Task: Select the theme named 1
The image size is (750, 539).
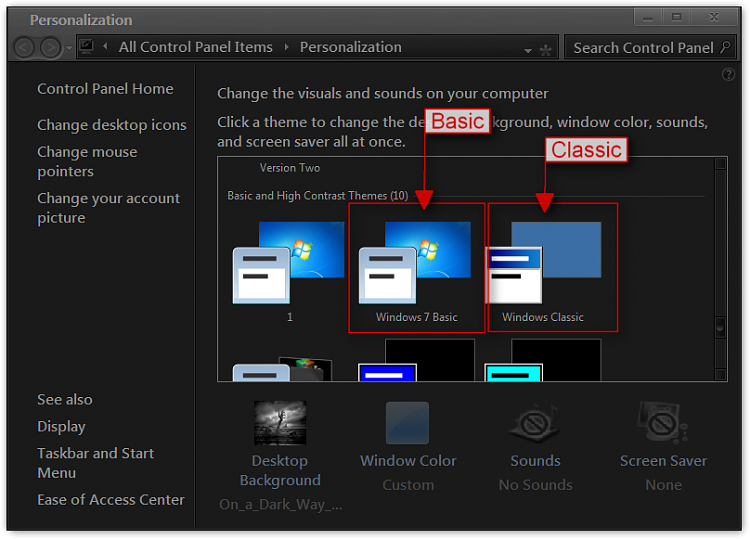Action: 289,270
